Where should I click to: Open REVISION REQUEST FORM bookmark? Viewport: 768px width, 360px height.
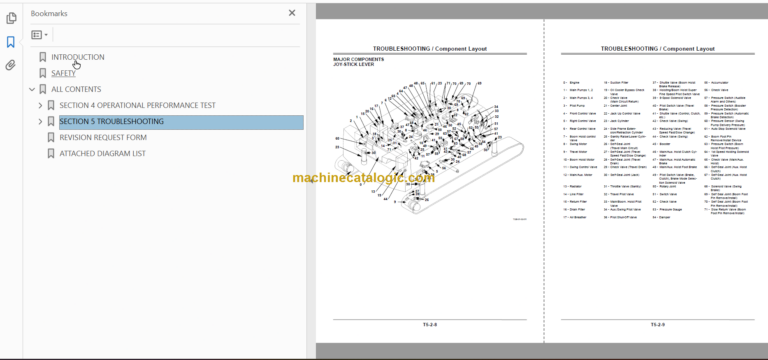point(103,138)
